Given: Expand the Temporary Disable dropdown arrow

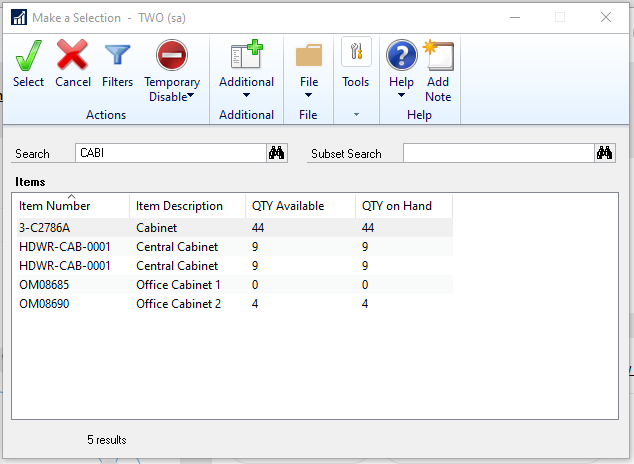Looking at the screenshot, I should tap(191, 95).
